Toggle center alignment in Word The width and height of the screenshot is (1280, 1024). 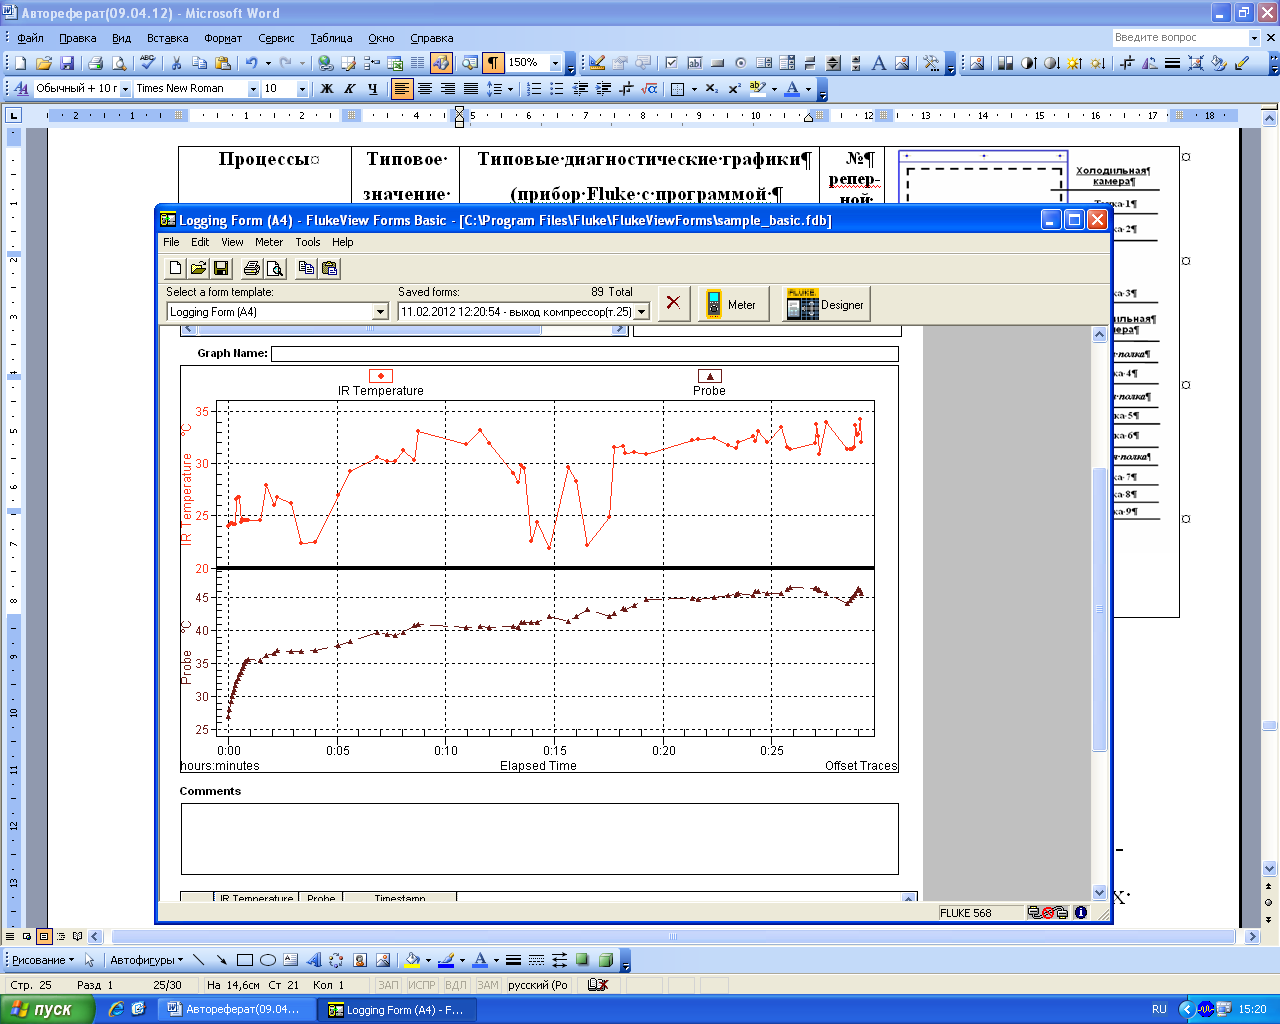point(425,89)
